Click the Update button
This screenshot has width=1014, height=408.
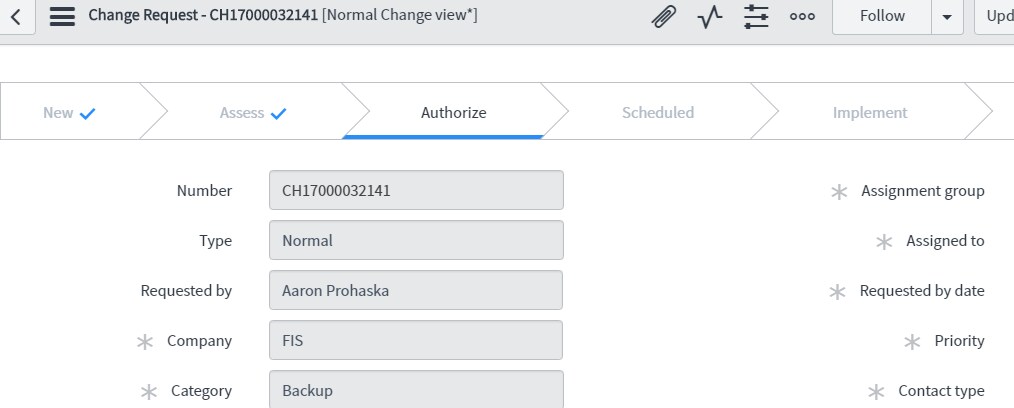point(996,17)
